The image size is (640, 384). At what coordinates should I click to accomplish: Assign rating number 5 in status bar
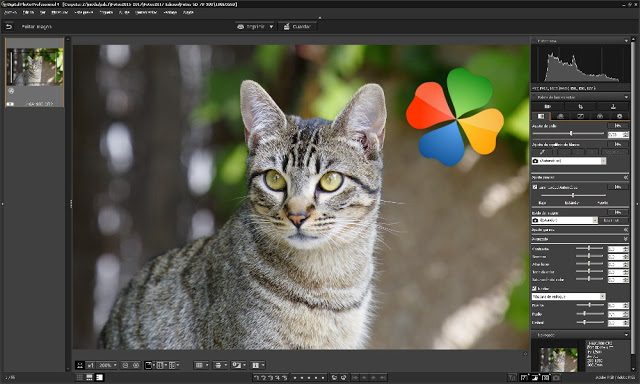(285, 377)
